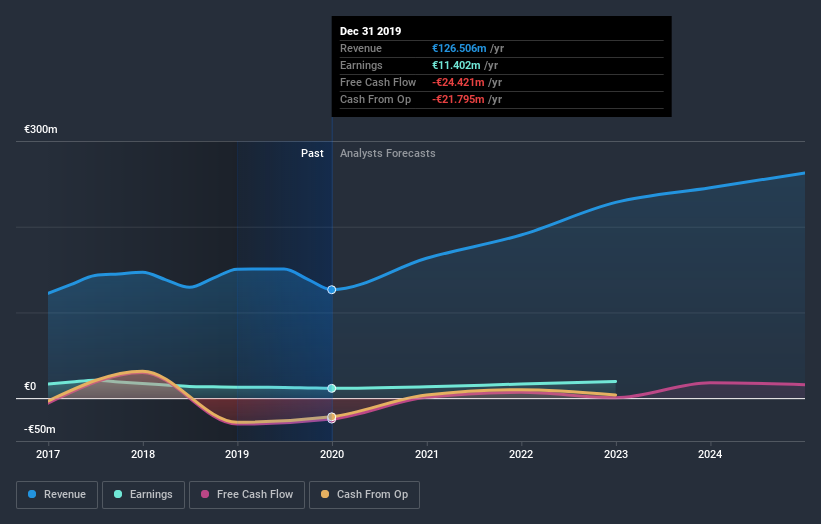Click the 2017 x-axis label
The image size is (821, 524).
(x=48, y=454)
